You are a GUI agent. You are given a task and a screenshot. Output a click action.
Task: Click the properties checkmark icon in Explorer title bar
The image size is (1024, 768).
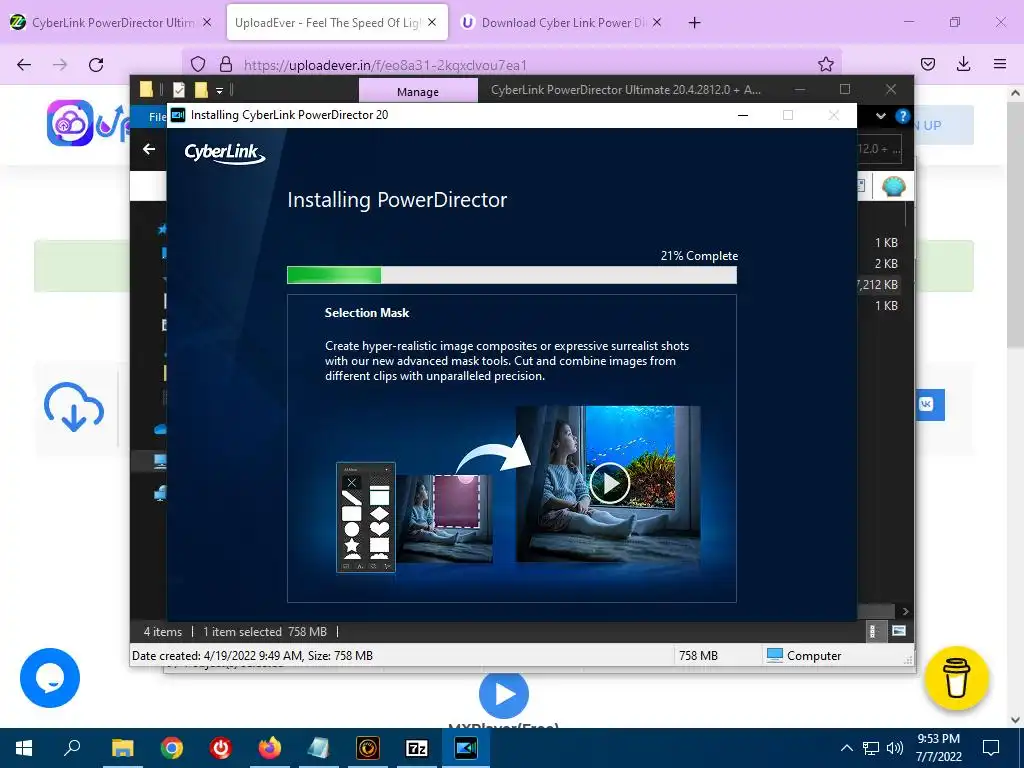tap(179, 89)
